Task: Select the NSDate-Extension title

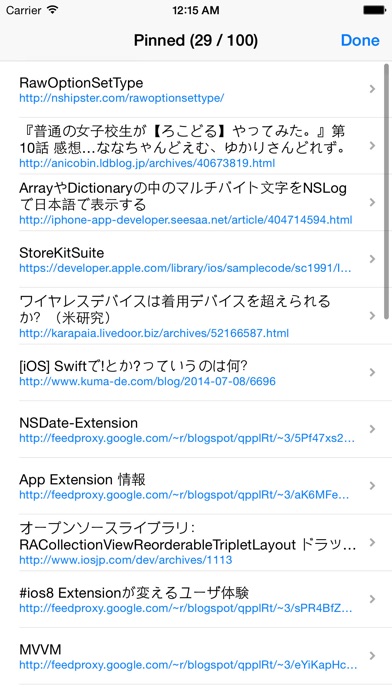Action: 79,423
